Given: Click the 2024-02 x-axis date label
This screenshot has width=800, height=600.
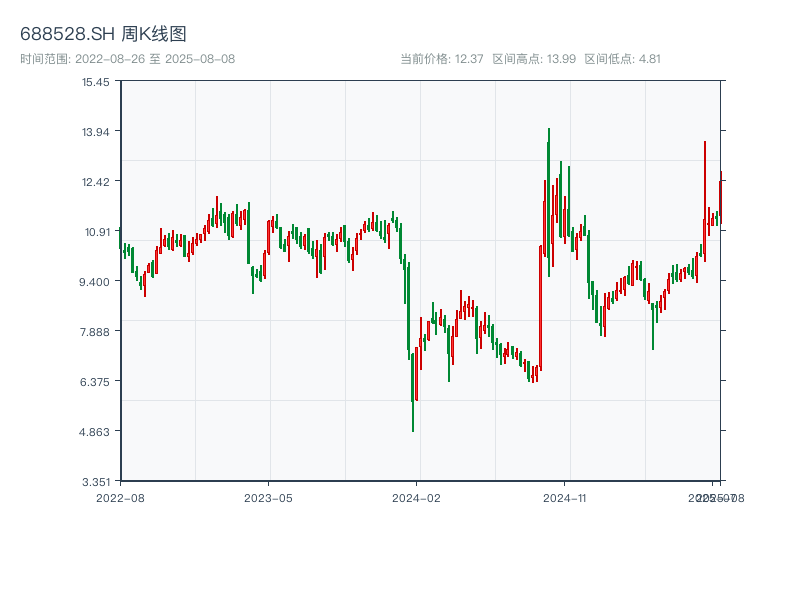Looking at the screenshot, I should [417, 497].
